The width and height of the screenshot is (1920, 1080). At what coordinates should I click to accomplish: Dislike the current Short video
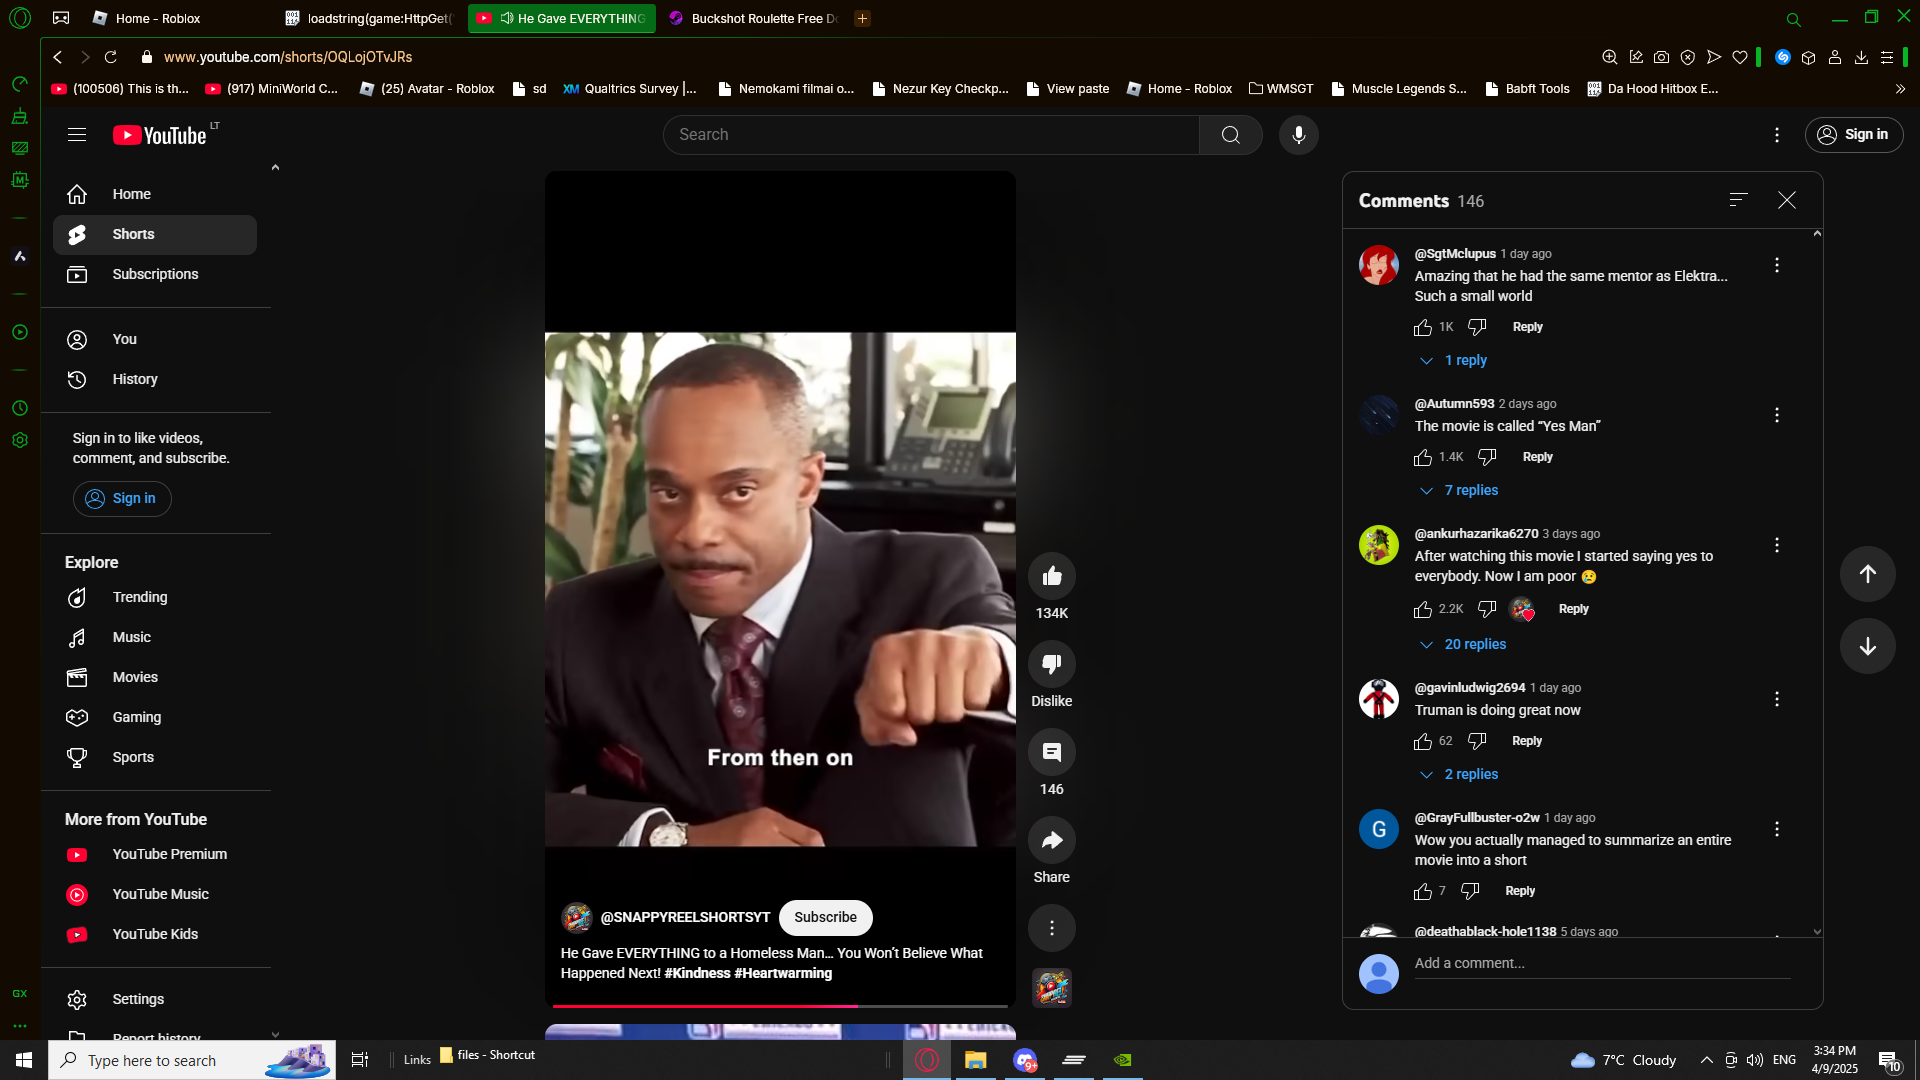1051,664
